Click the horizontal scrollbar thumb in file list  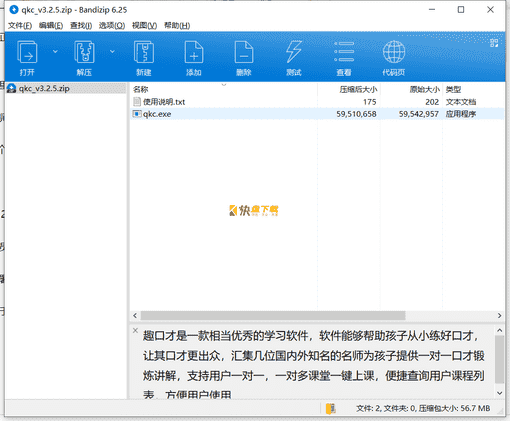(273, 315)
